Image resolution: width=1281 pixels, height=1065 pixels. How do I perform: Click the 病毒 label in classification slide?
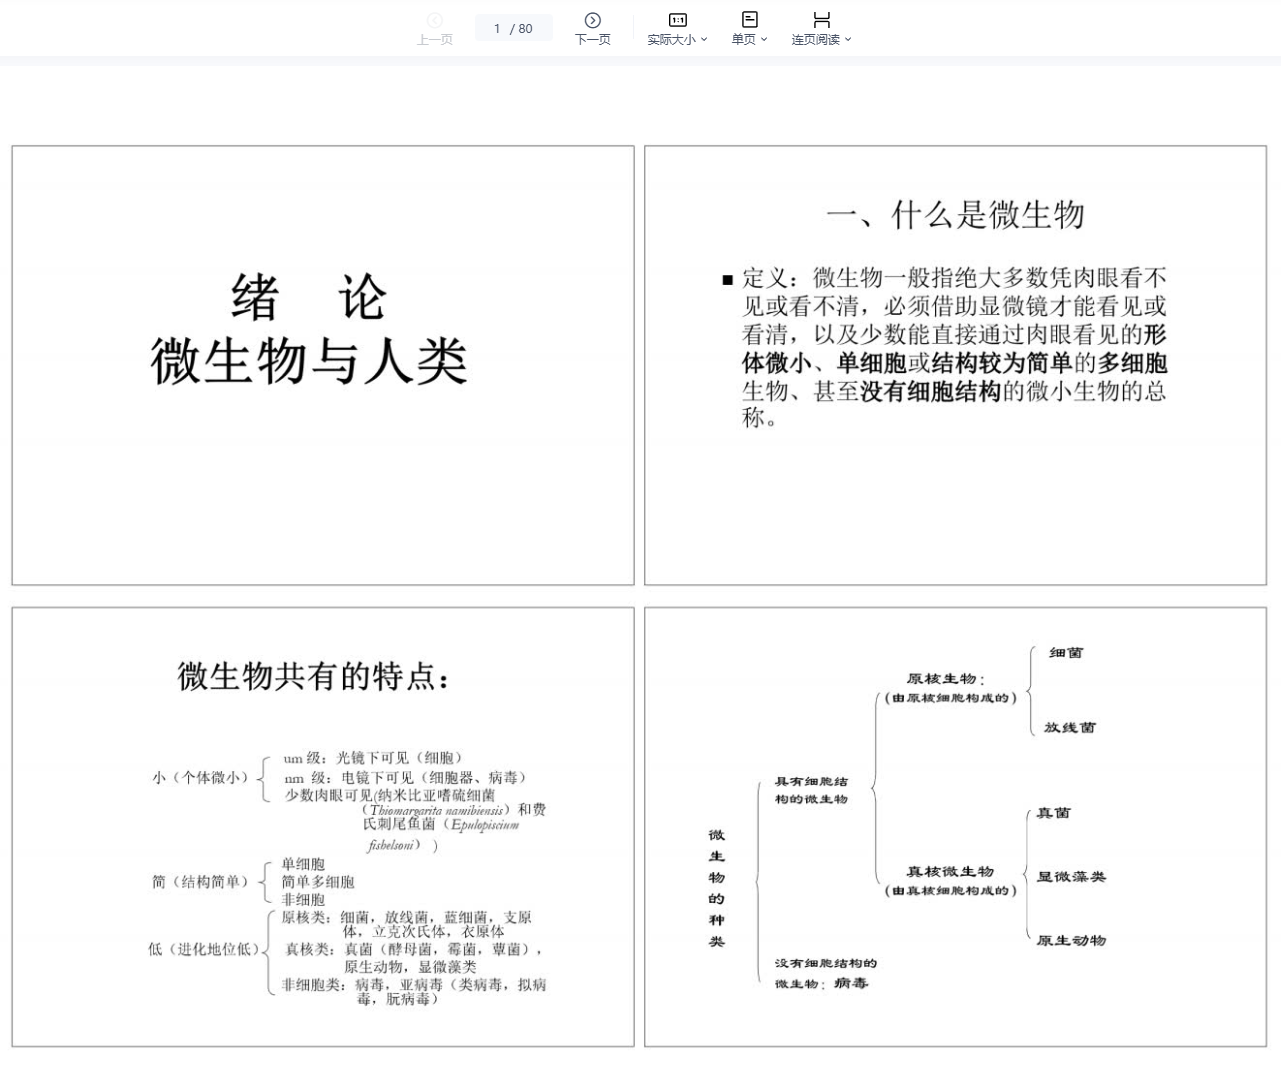pyautogui.click(x=850, y=984)
